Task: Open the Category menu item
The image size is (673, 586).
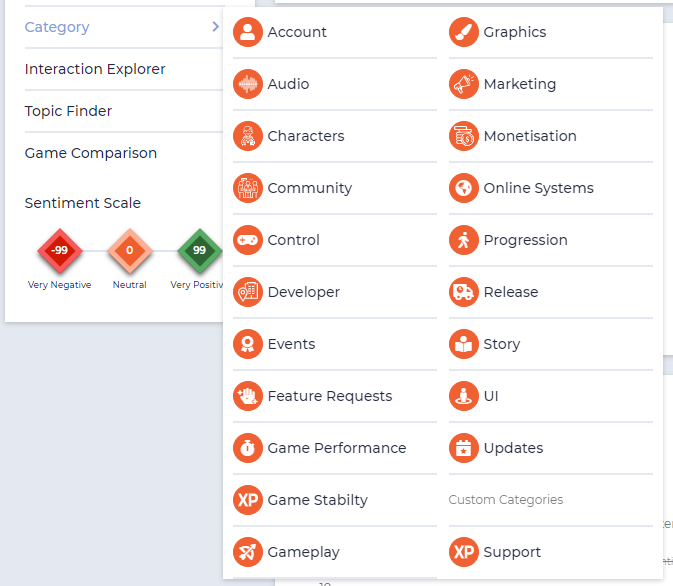Action: (124, 27)
